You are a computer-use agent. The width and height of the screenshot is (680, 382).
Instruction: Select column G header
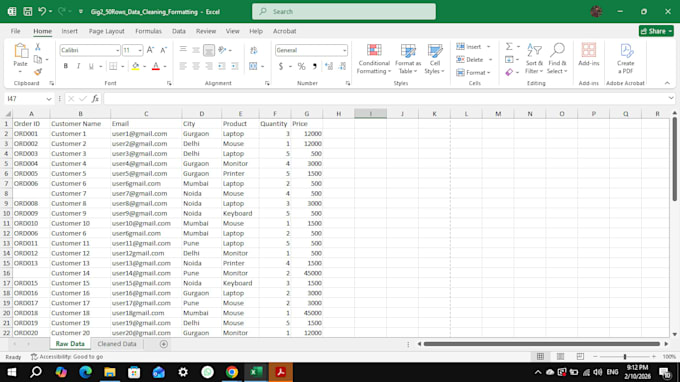click(x=307, y=114)
